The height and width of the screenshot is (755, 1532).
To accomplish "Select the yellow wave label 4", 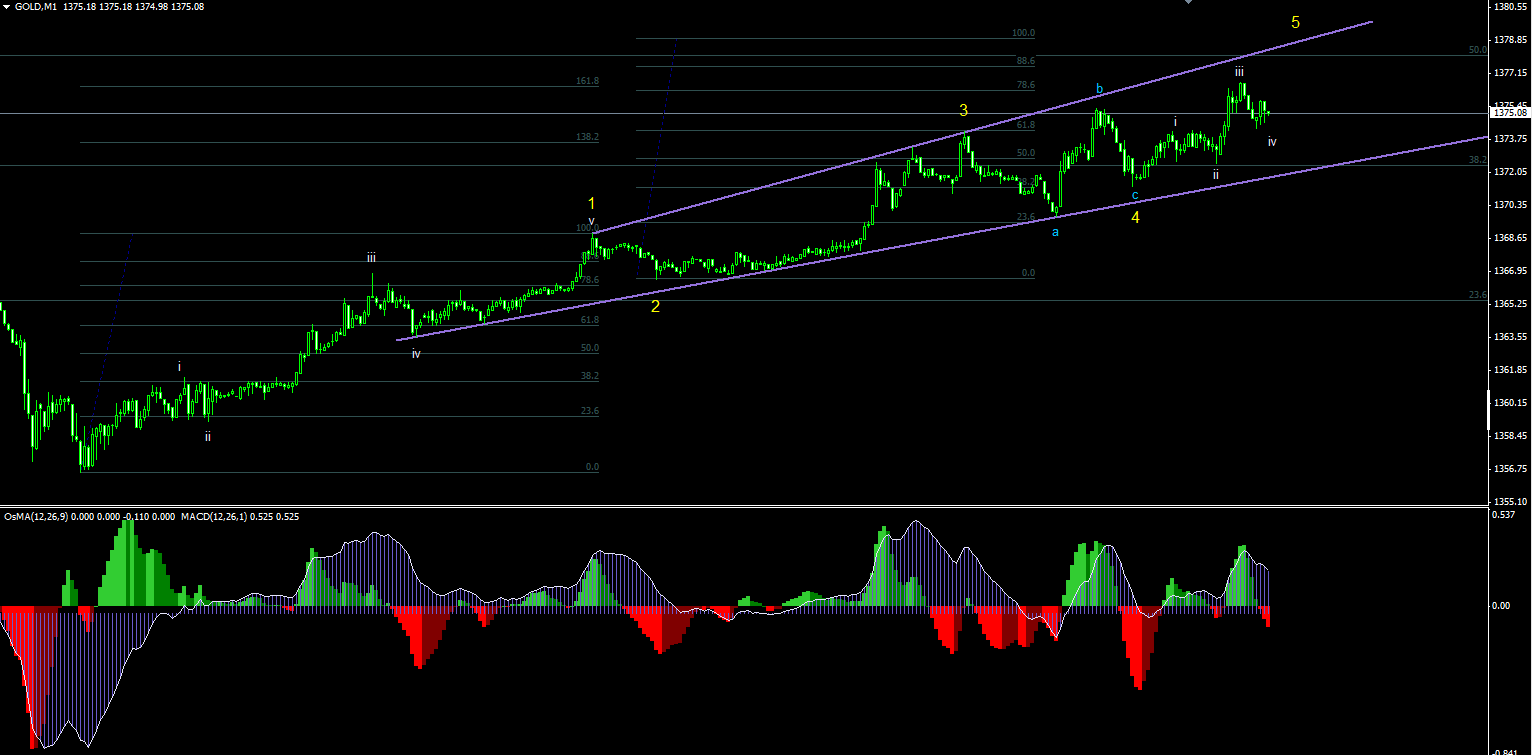I will 1136,217.
